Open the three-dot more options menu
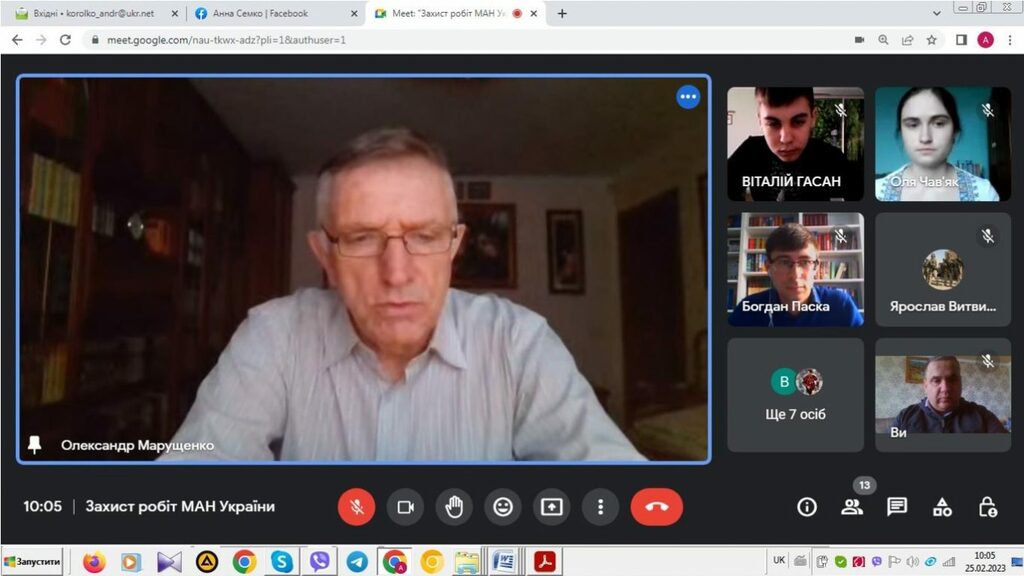The height and width of the screenshot is (576, 1024). 600,507
